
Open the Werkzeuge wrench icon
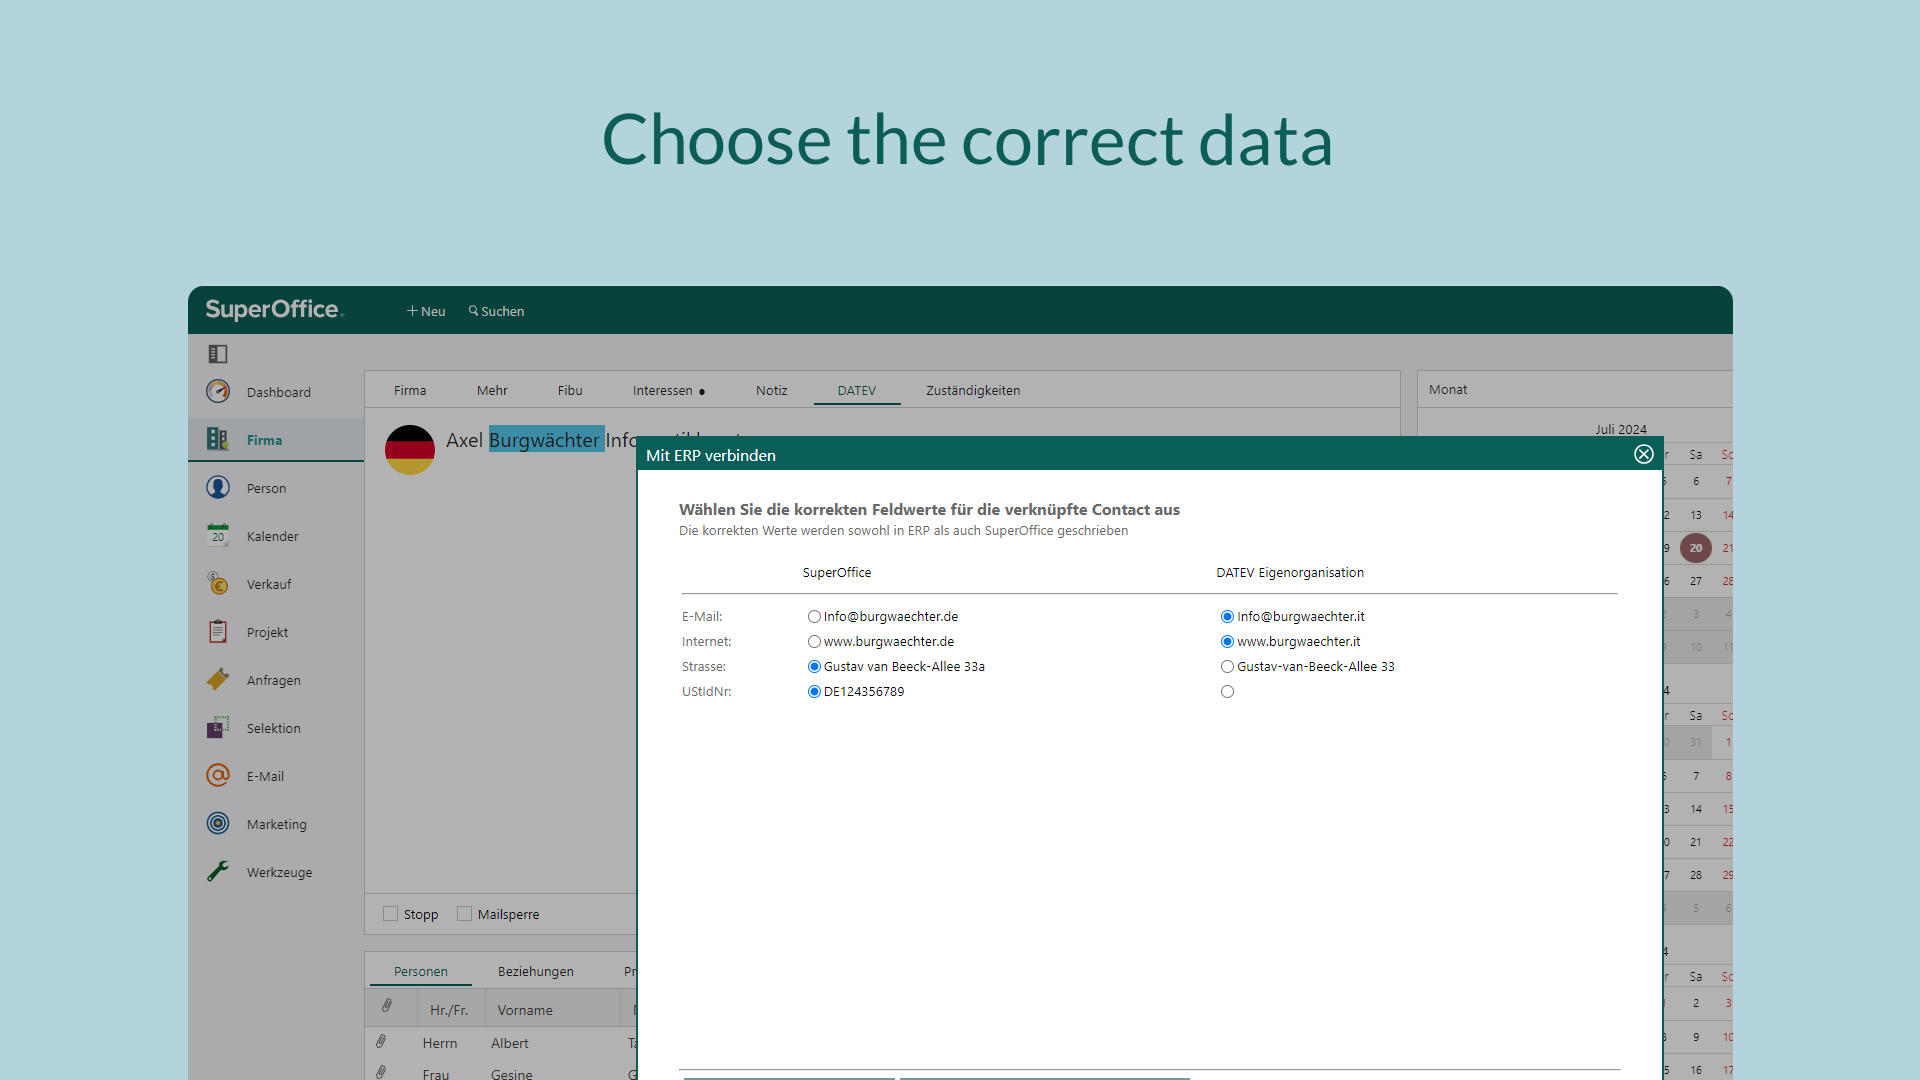218,871
